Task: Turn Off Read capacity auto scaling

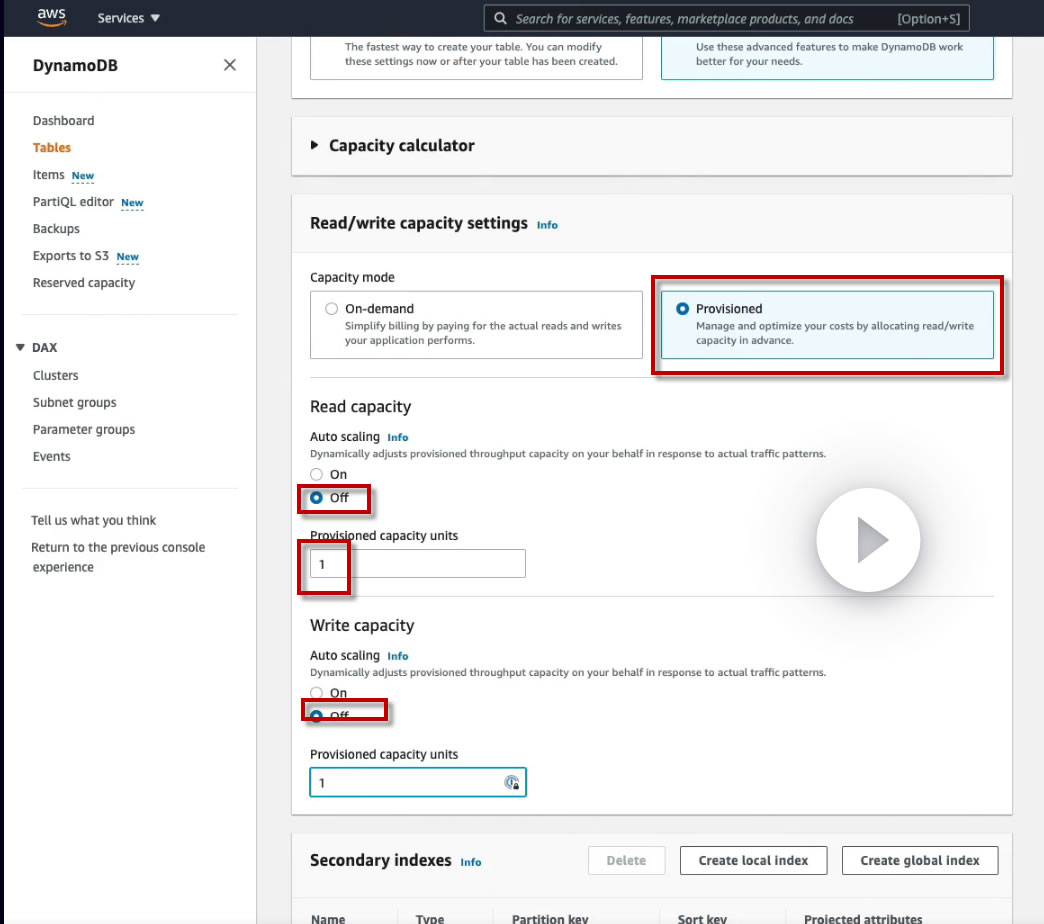Action: 316,497
